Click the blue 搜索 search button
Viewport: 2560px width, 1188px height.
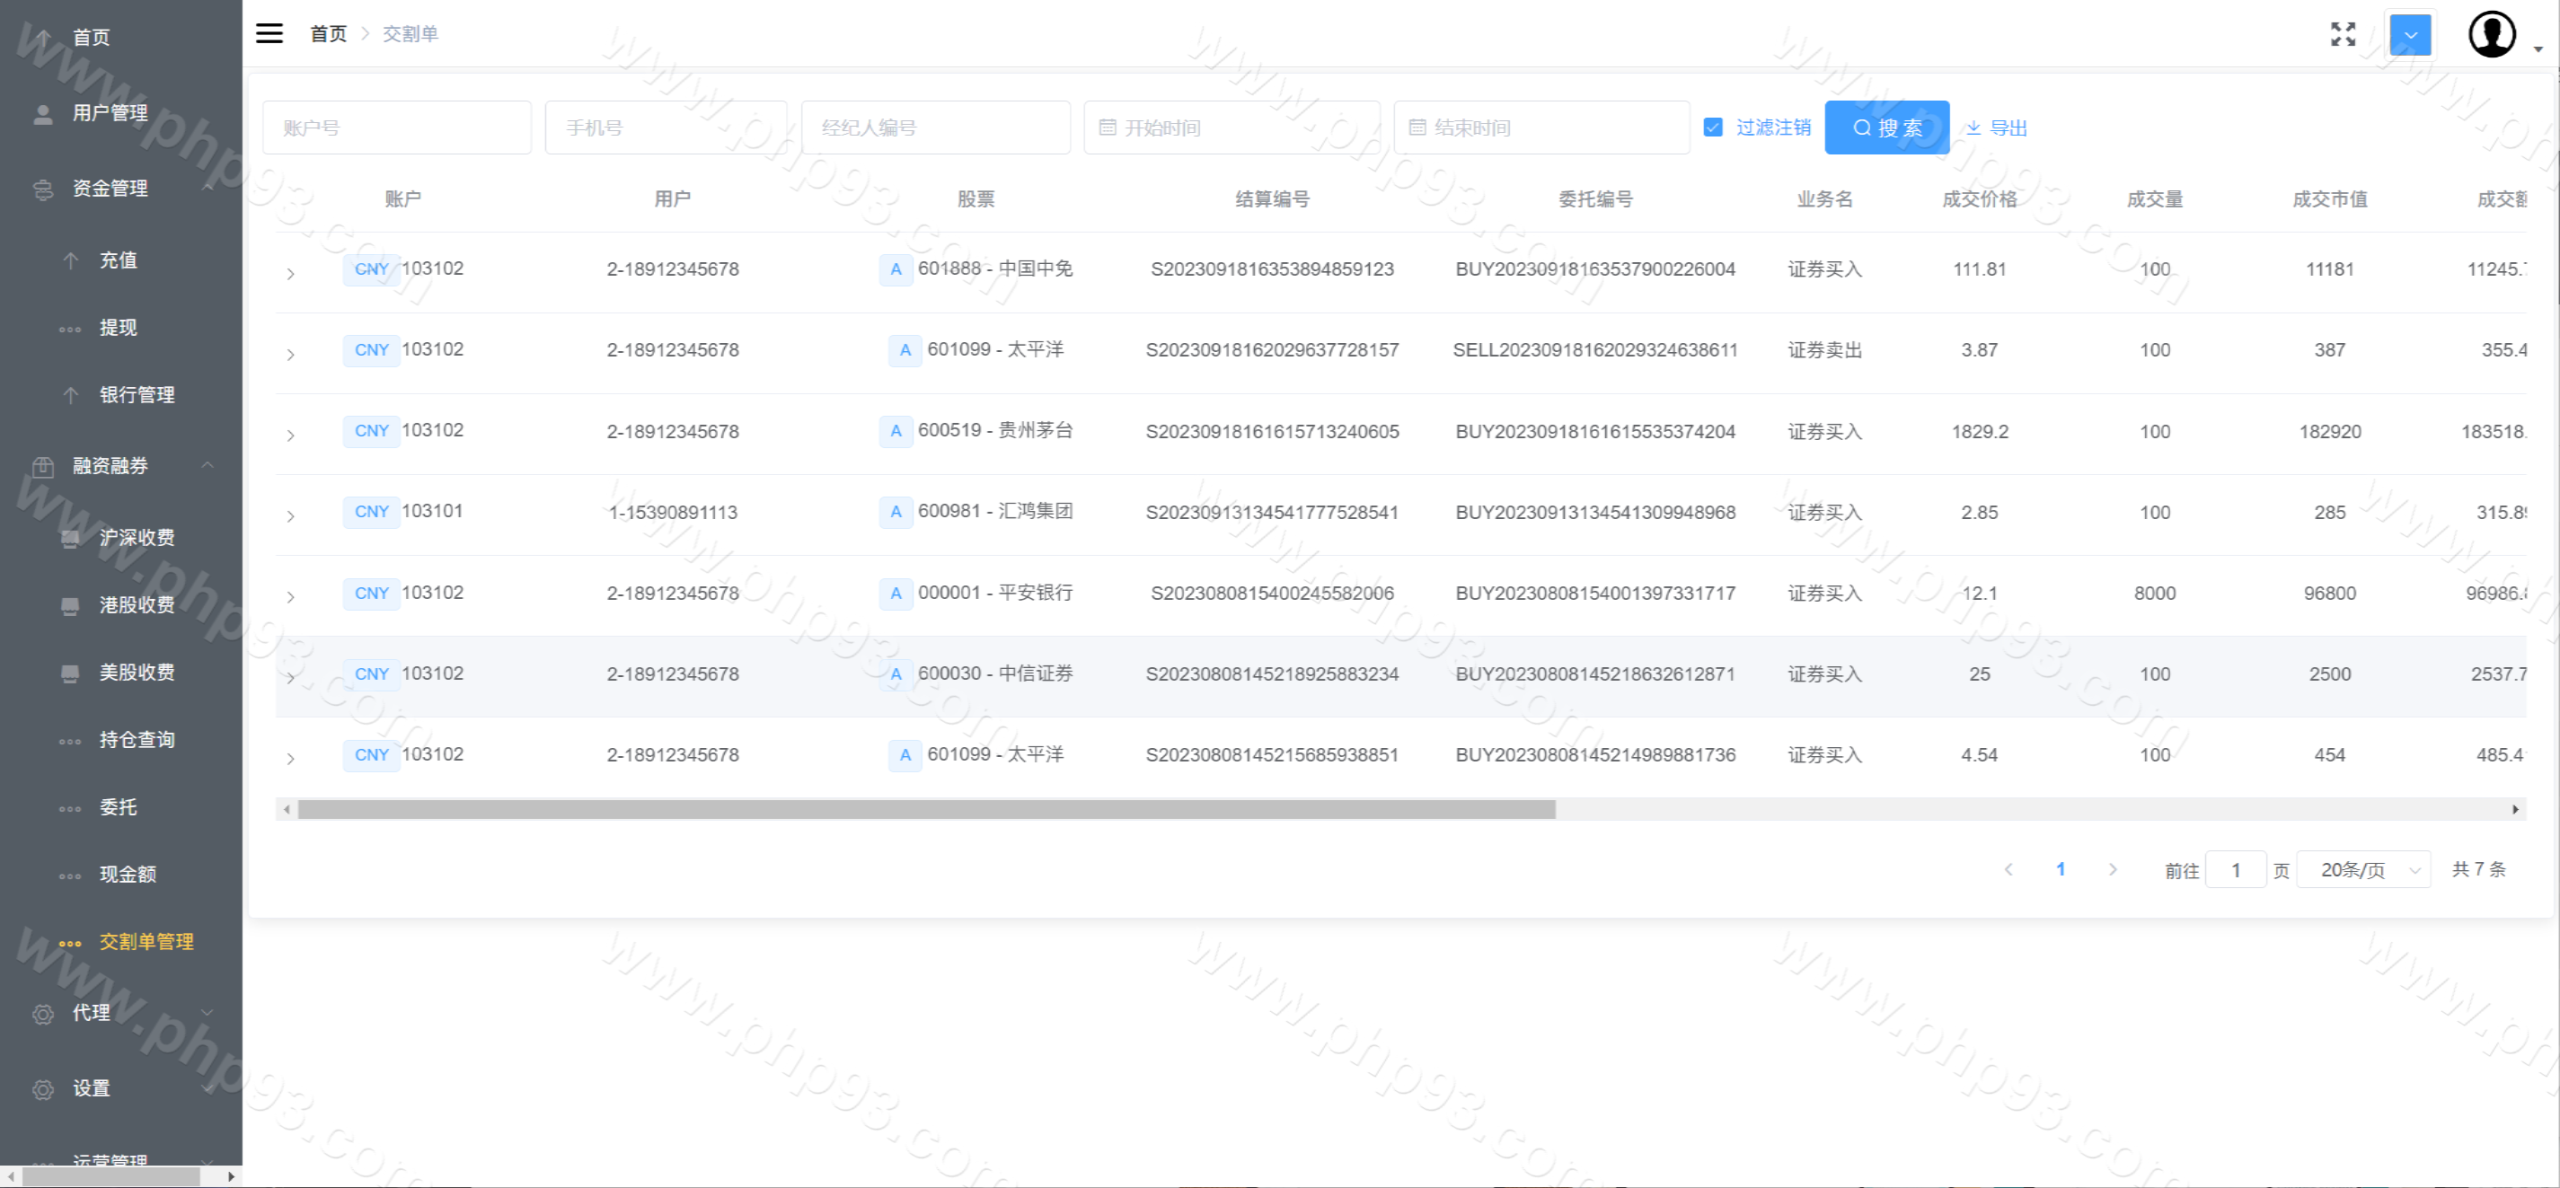[x=1886, y=128]
